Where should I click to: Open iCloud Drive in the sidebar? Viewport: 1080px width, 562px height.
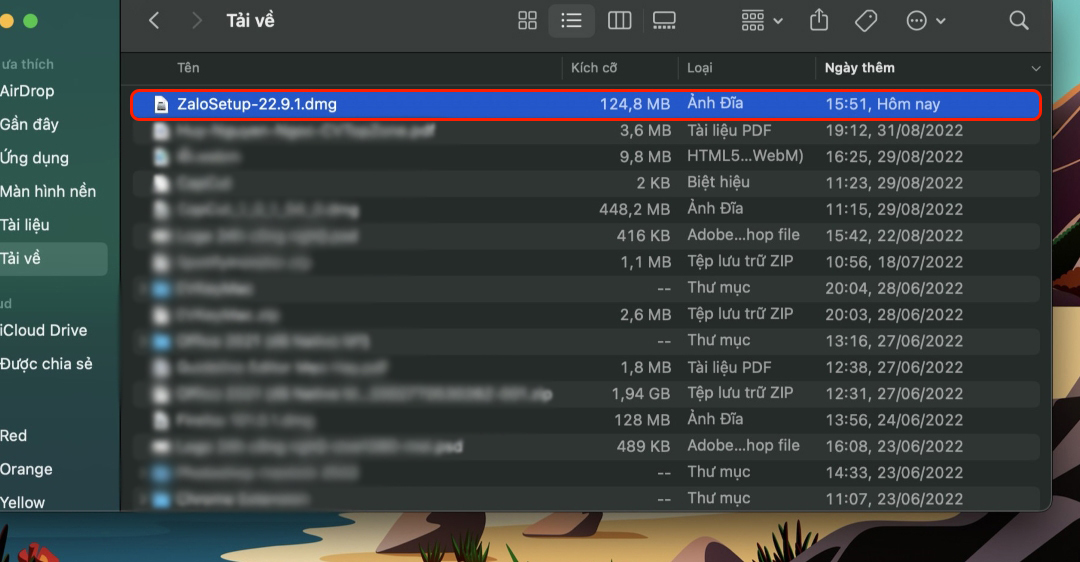pos(43,330)
